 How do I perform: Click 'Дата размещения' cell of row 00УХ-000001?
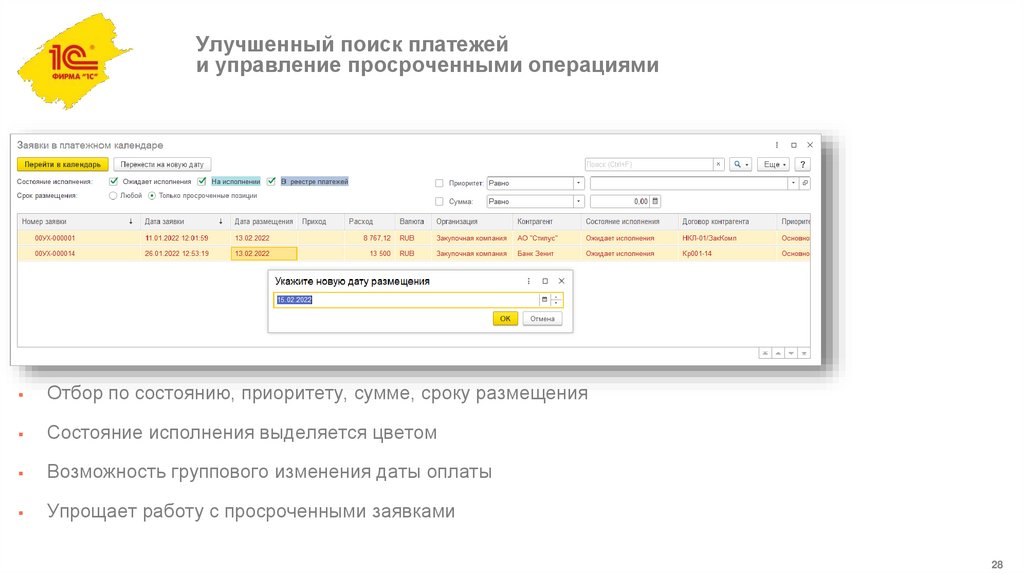(264, 238)
